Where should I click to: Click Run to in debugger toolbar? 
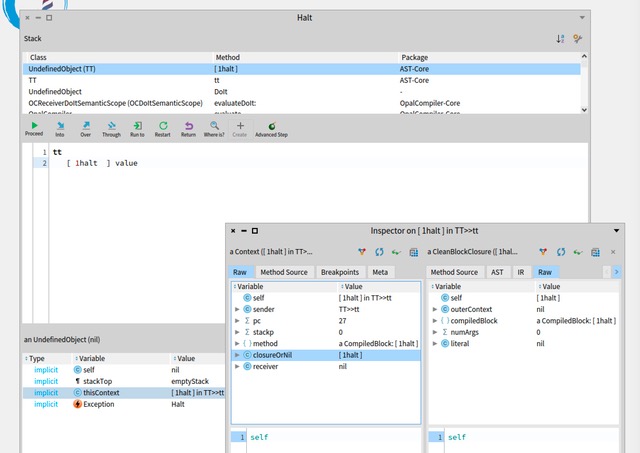tap(137, 127)
